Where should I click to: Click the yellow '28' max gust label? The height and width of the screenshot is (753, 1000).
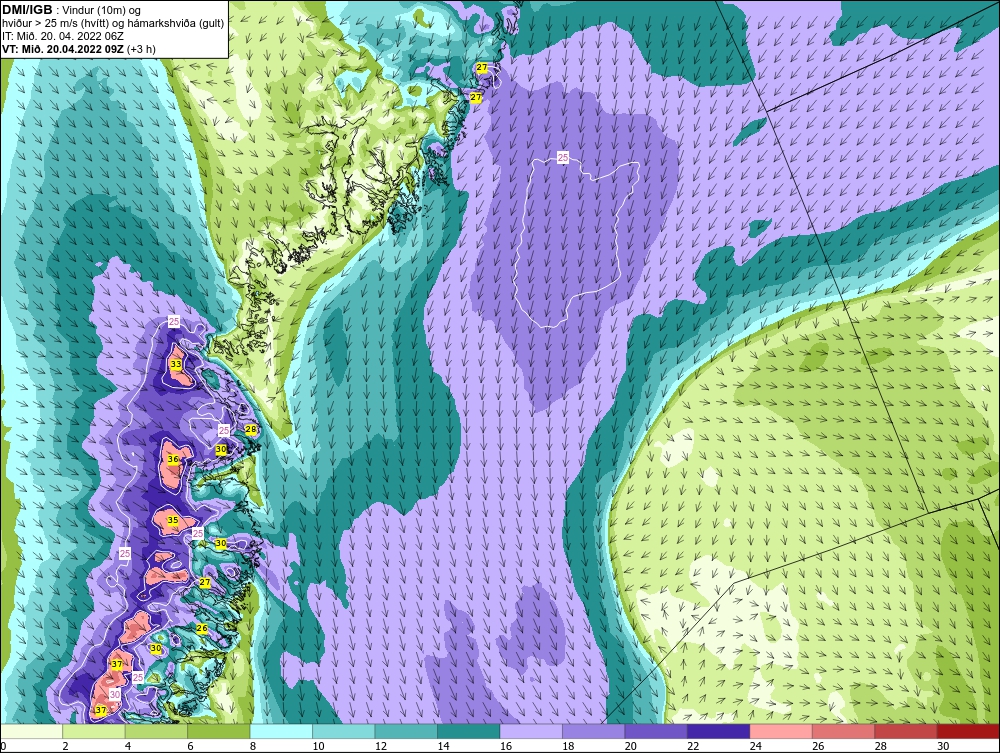(251, 429)
